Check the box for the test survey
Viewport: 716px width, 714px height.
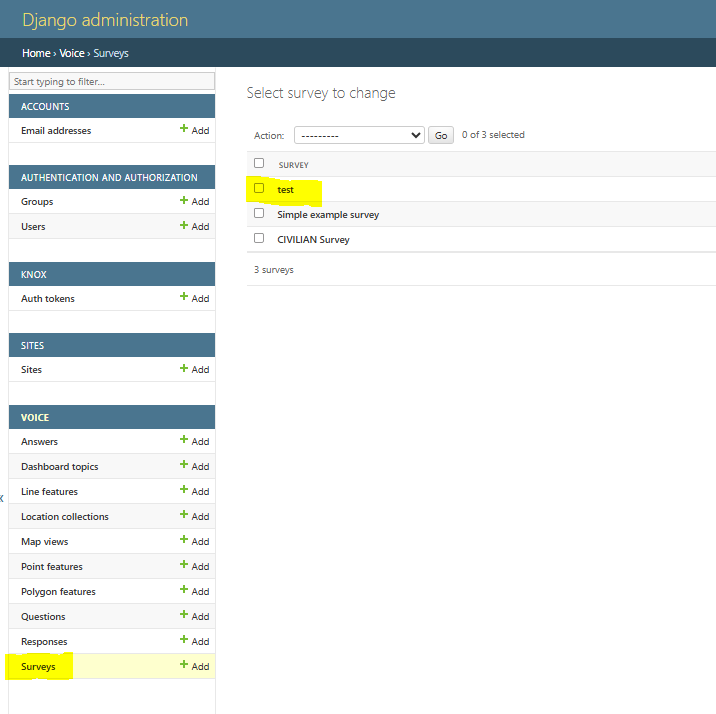click(259, 188)
